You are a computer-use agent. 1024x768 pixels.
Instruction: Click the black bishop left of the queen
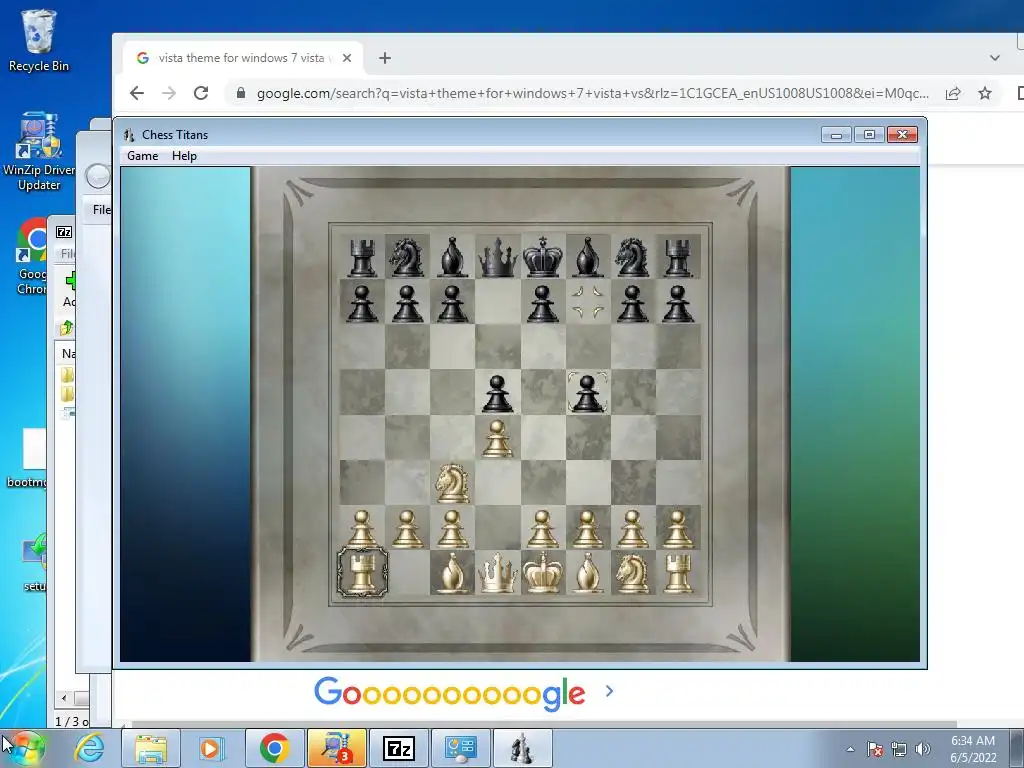coord(453,257)
